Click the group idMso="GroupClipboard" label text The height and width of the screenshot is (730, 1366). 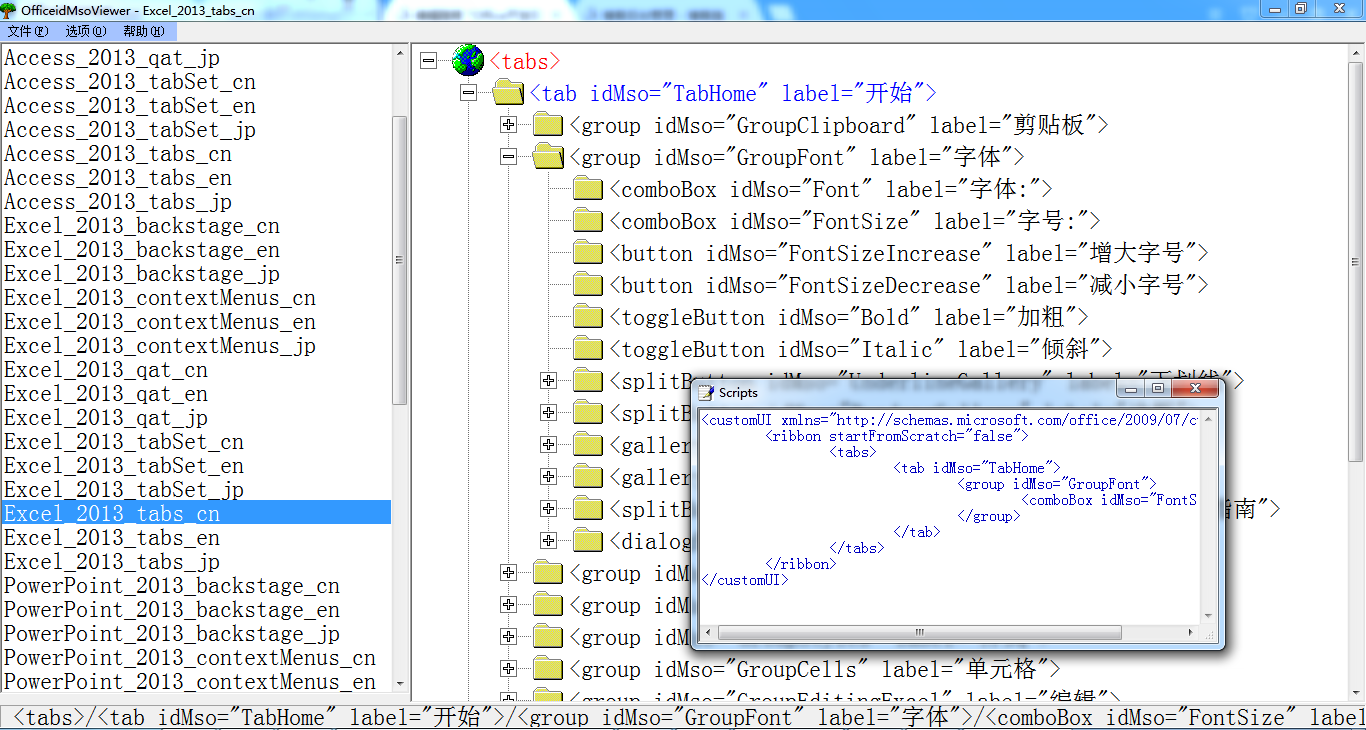(x=839, y=125)
